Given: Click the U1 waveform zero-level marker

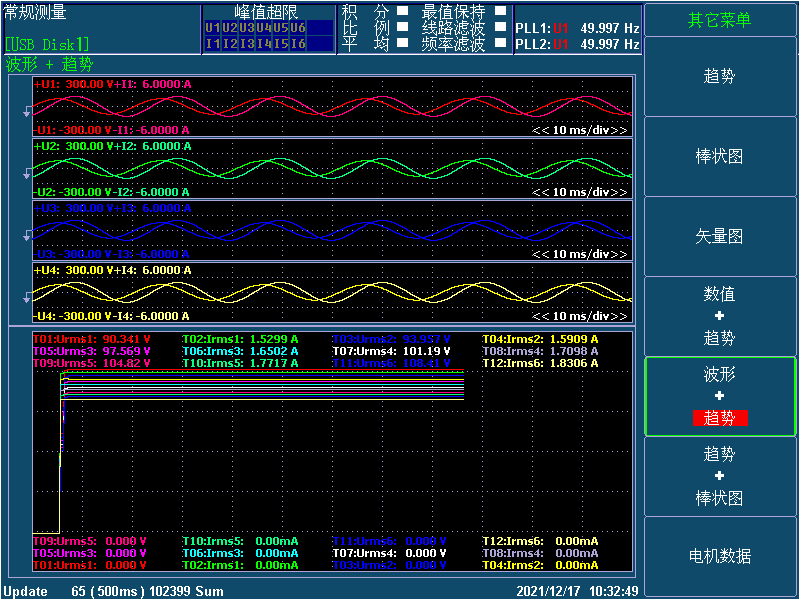Looking at the screenshot, I should point(27,115).
